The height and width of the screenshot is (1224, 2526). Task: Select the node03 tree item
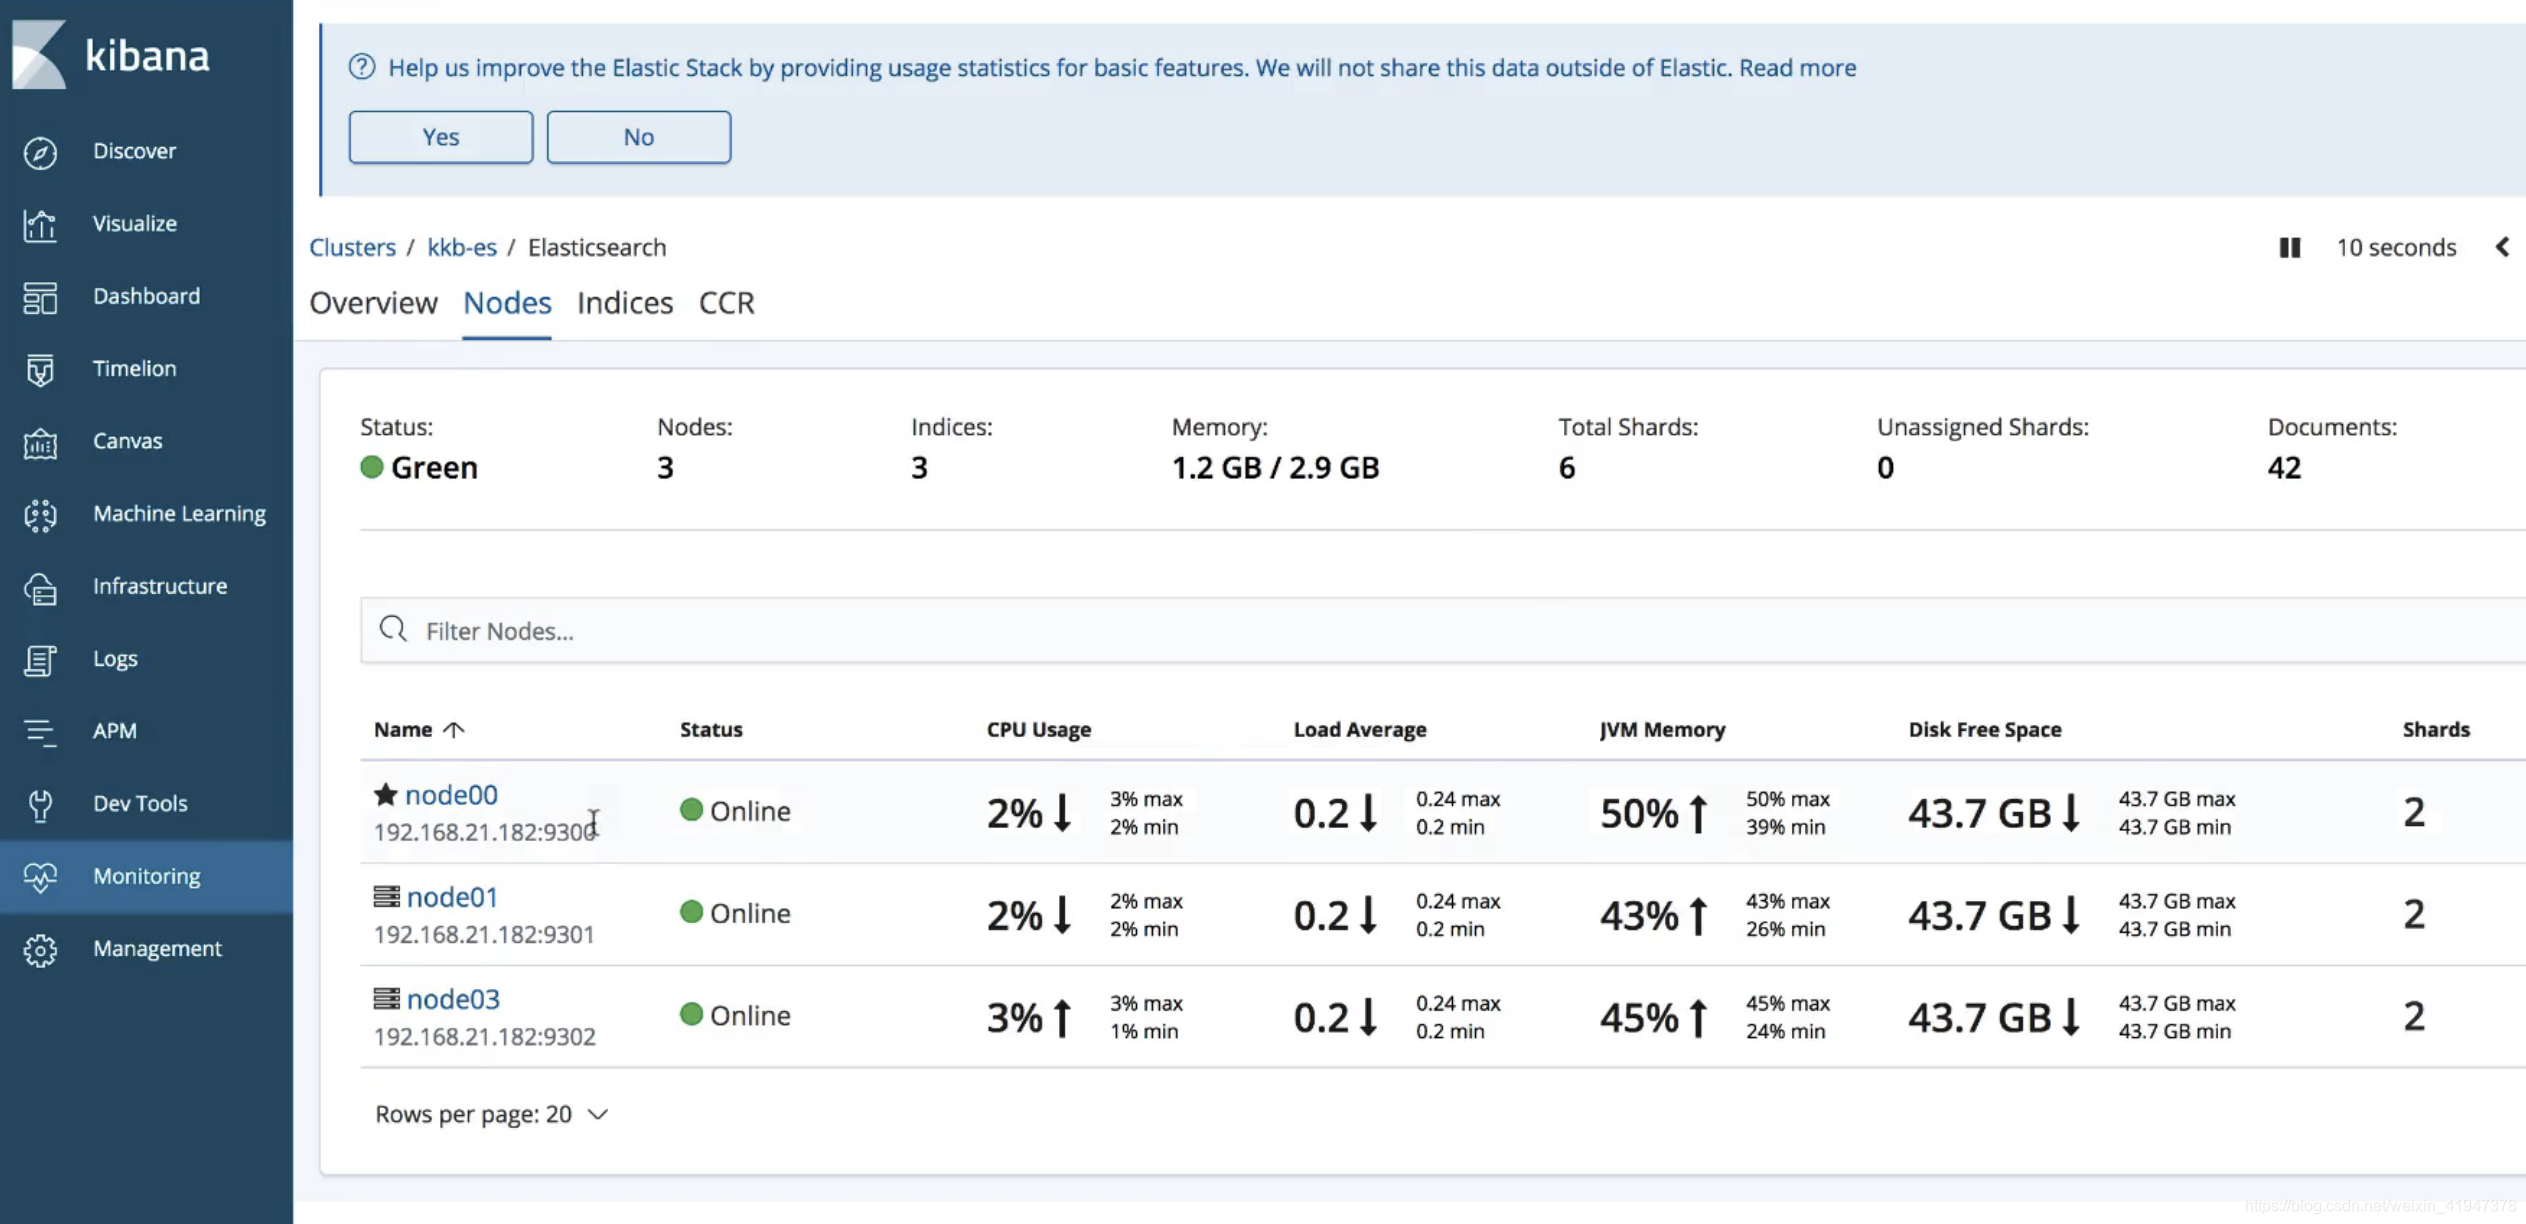(x=451, y=999)
